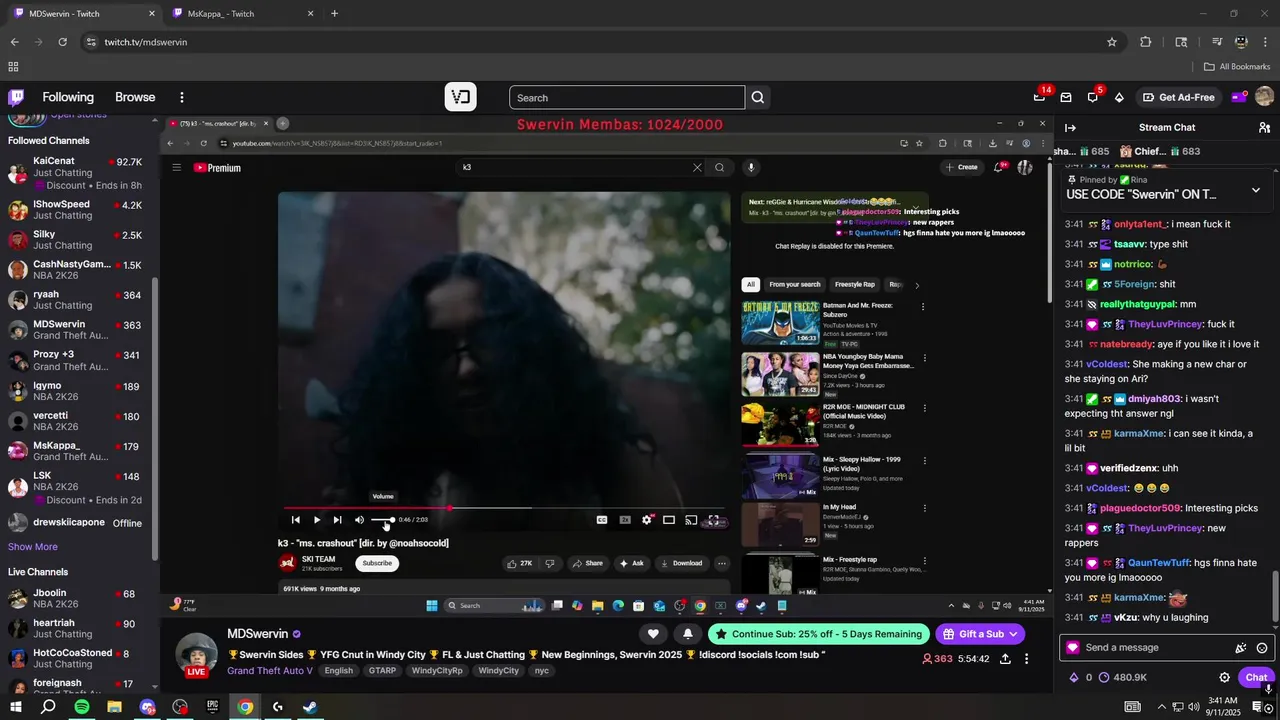Bookmark this page with the star
This screenshot has width=1280, height=720.
(1112, 42)
